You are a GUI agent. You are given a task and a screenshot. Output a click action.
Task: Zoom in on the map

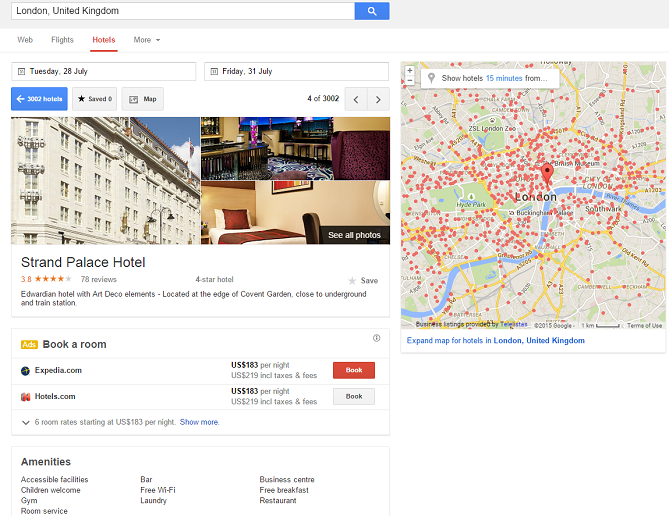point(410,70)
